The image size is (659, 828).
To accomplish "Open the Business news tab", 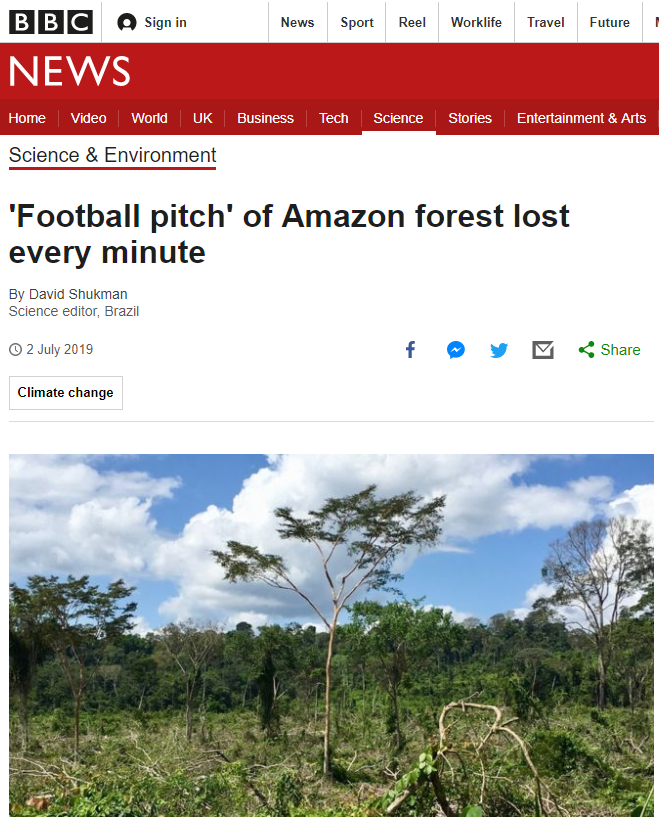I will coord(265,118).
